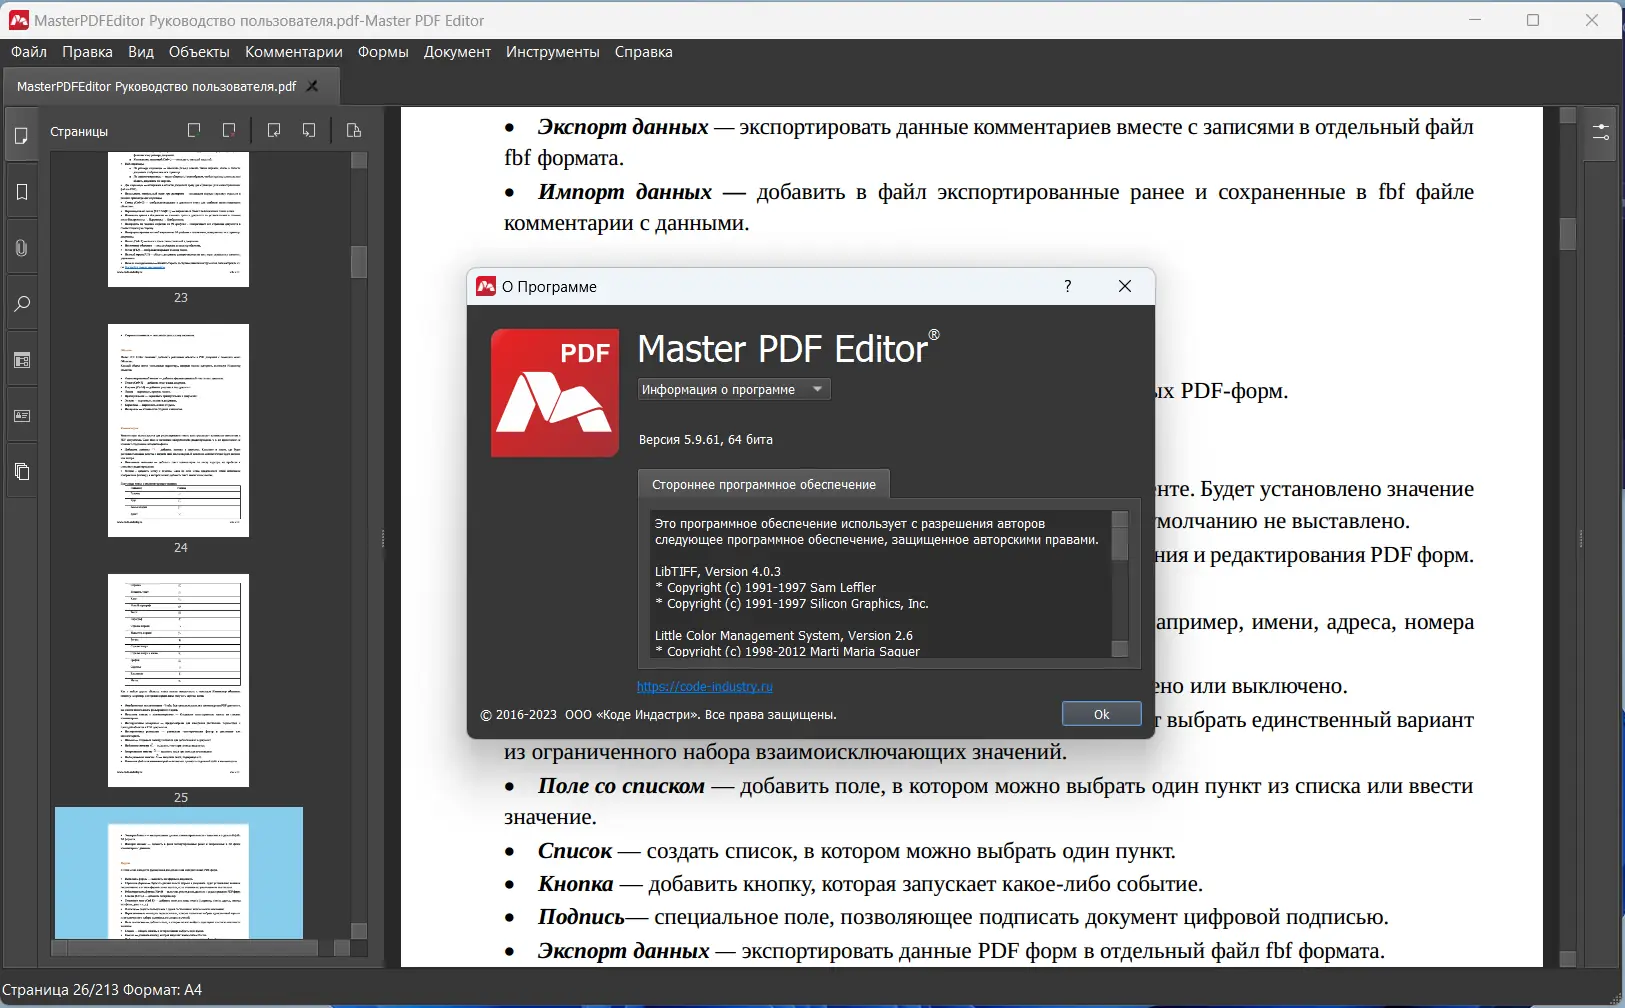Click the document view vertical scrollbar thumb
Viewport: 1625px width, 1008px height.
pyautogui.click(x=1567, y=233)
